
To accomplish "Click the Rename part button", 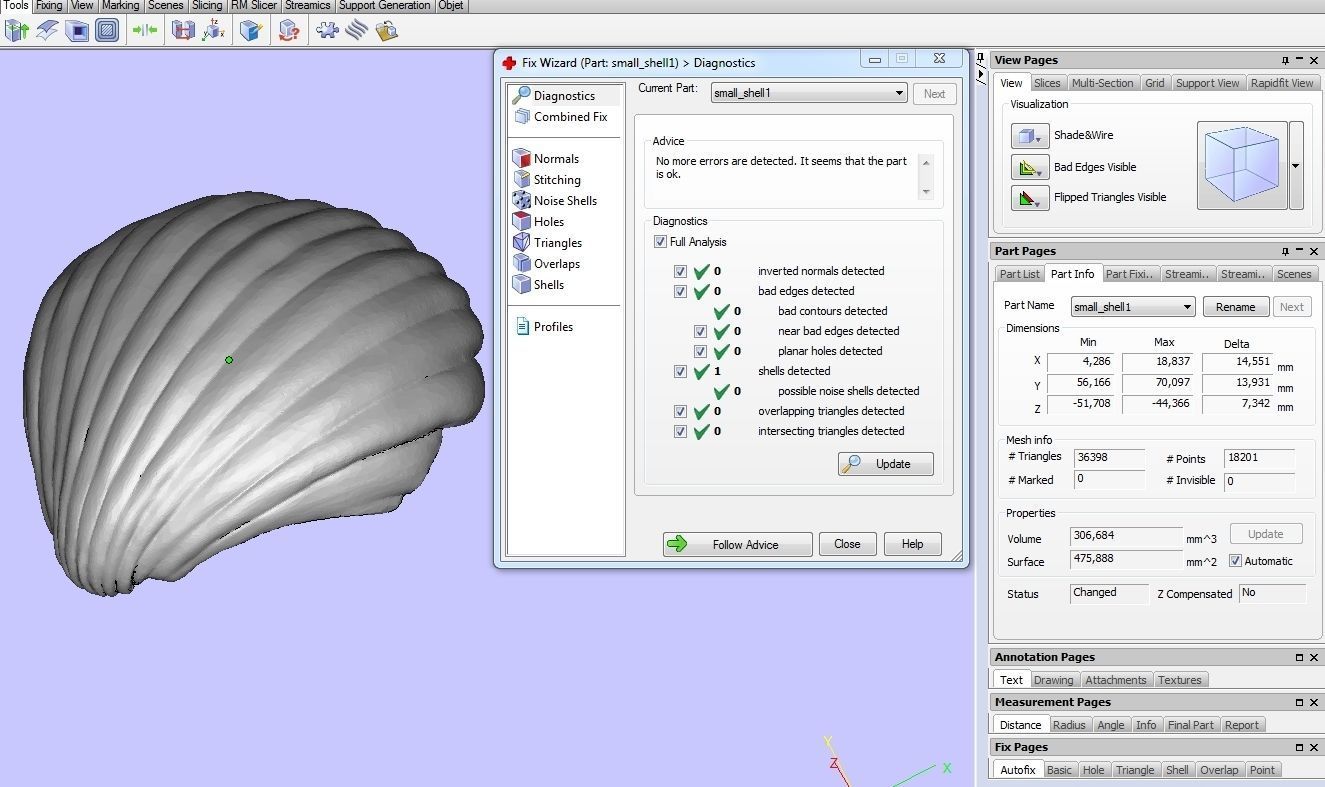I will [1236, 307].
